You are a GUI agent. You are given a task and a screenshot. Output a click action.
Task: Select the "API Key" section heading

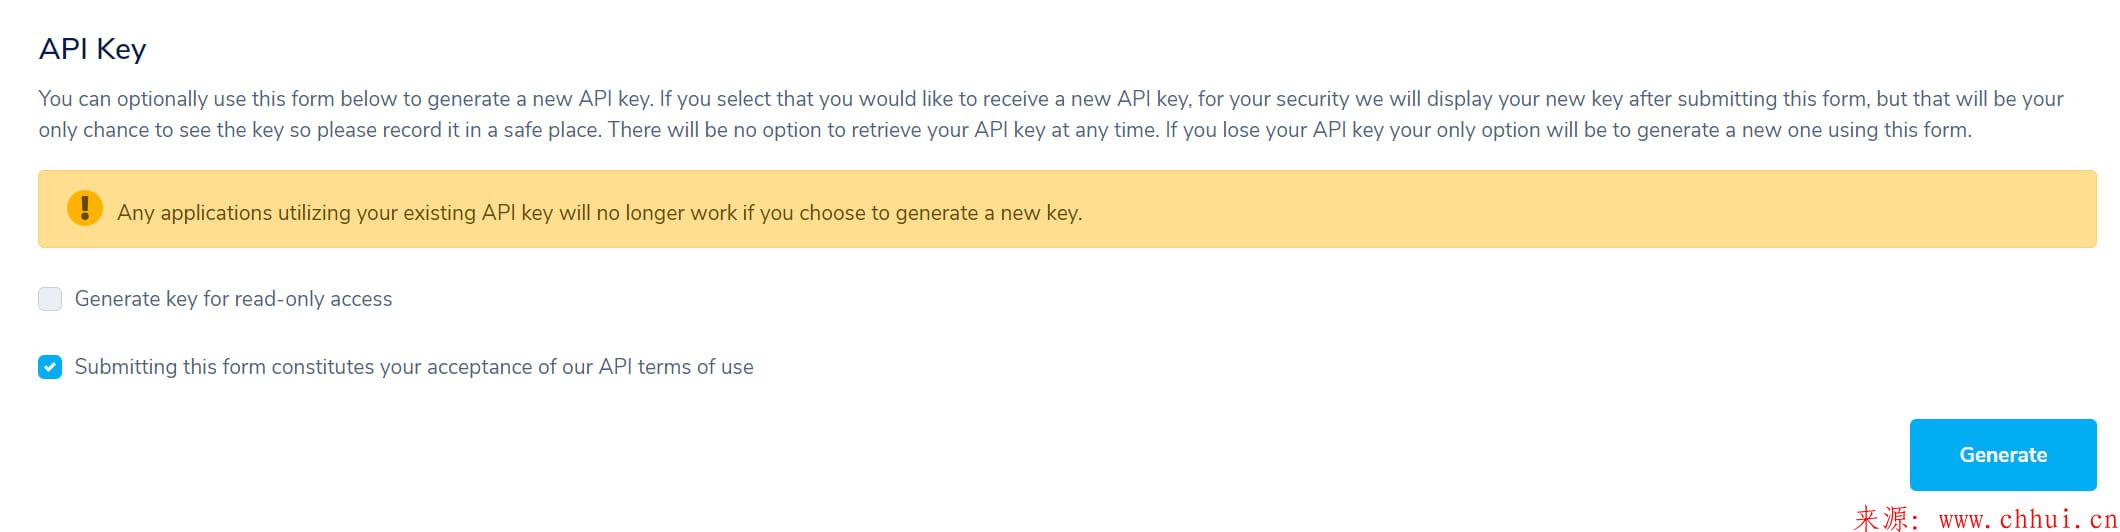[92, 49]
